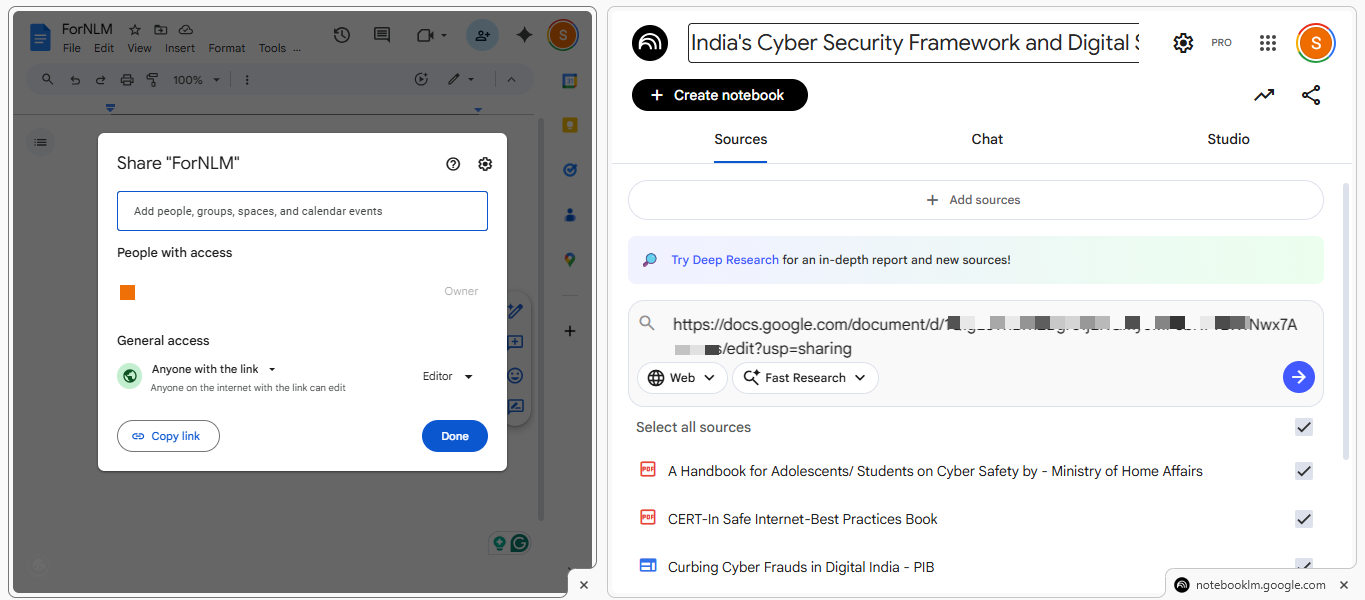Click the Add people input field

(x=302, y=211)
